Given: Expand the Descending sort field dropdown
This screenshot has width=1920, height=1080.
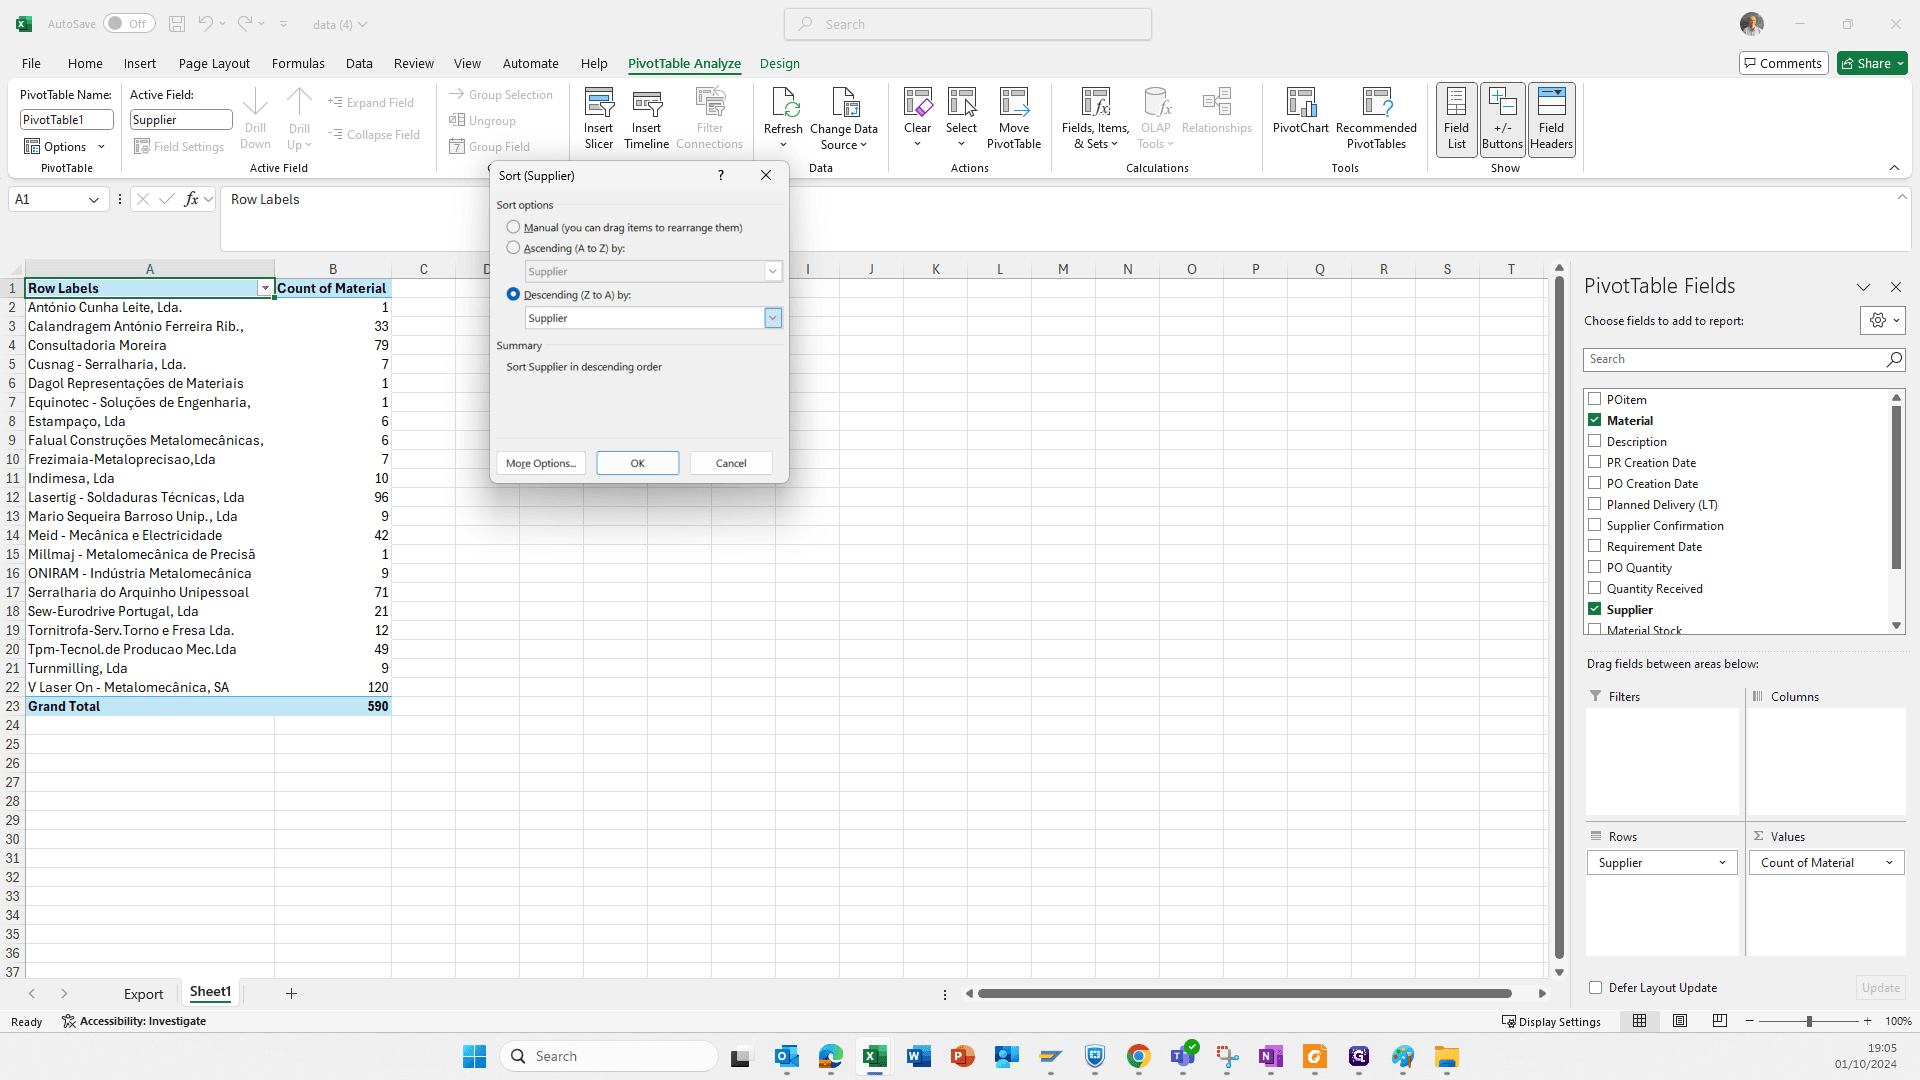Looking at the screenshot, I should [773, 318].
